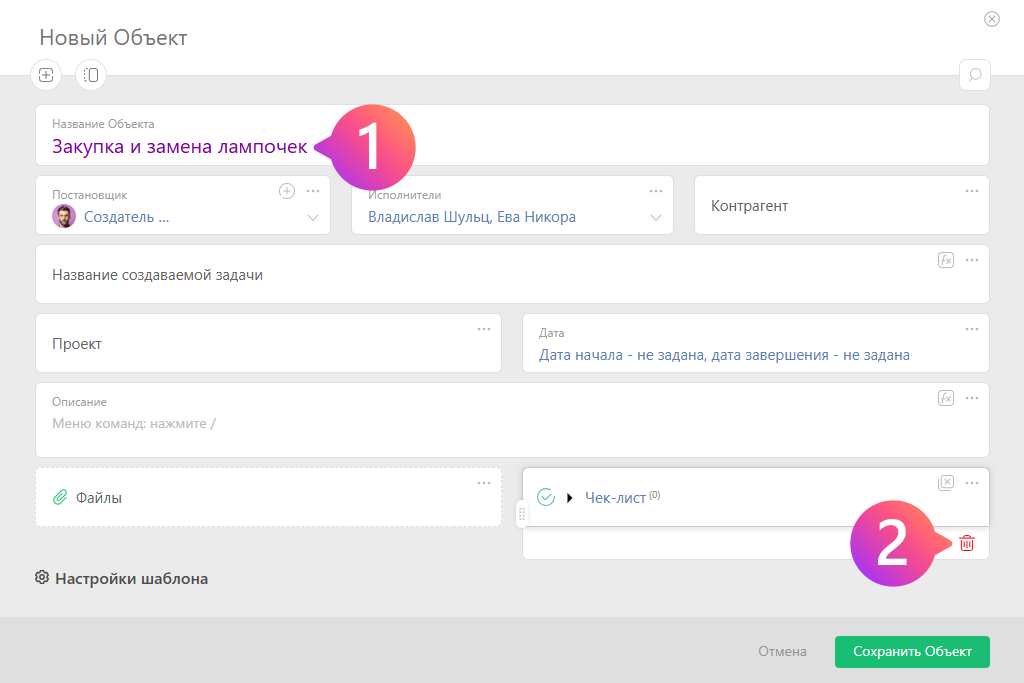Click the formula fx icon in Описание field
Screen dimensions: 1024x683
pyautogui.click(x=946, y=397)
